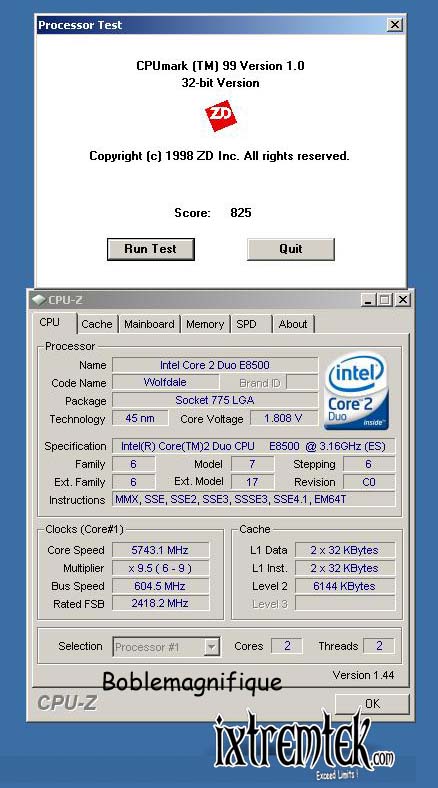Image resolution: width=438 pixels, height=788 pixels.
Task: Click the Threads value 2
Action: 379,646
